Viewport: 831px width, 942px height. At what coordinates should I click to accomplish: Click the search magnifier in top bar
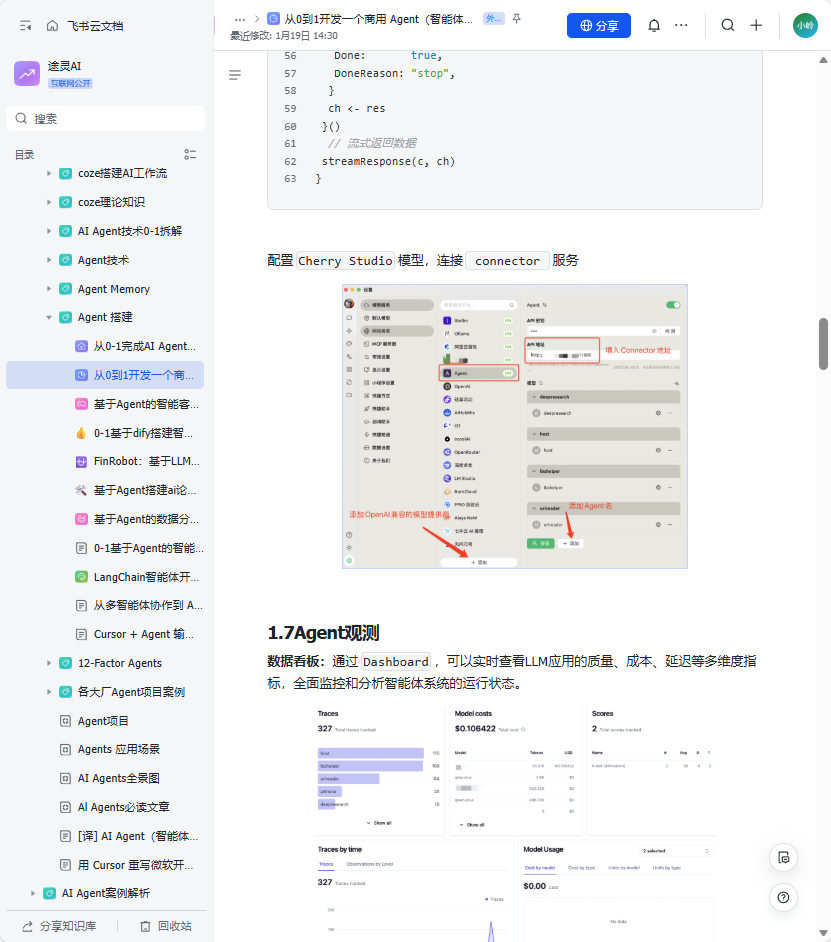(728, 25)
